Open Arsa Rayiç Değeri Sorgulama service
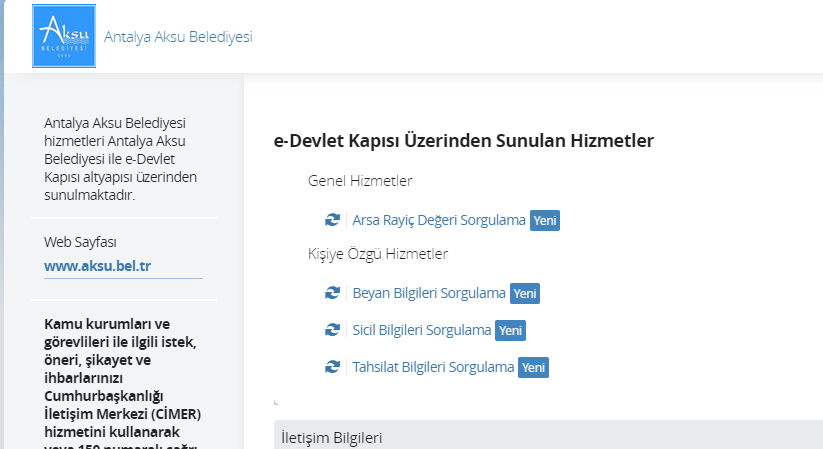Screen dimensions: 823x449 point(439,220)
